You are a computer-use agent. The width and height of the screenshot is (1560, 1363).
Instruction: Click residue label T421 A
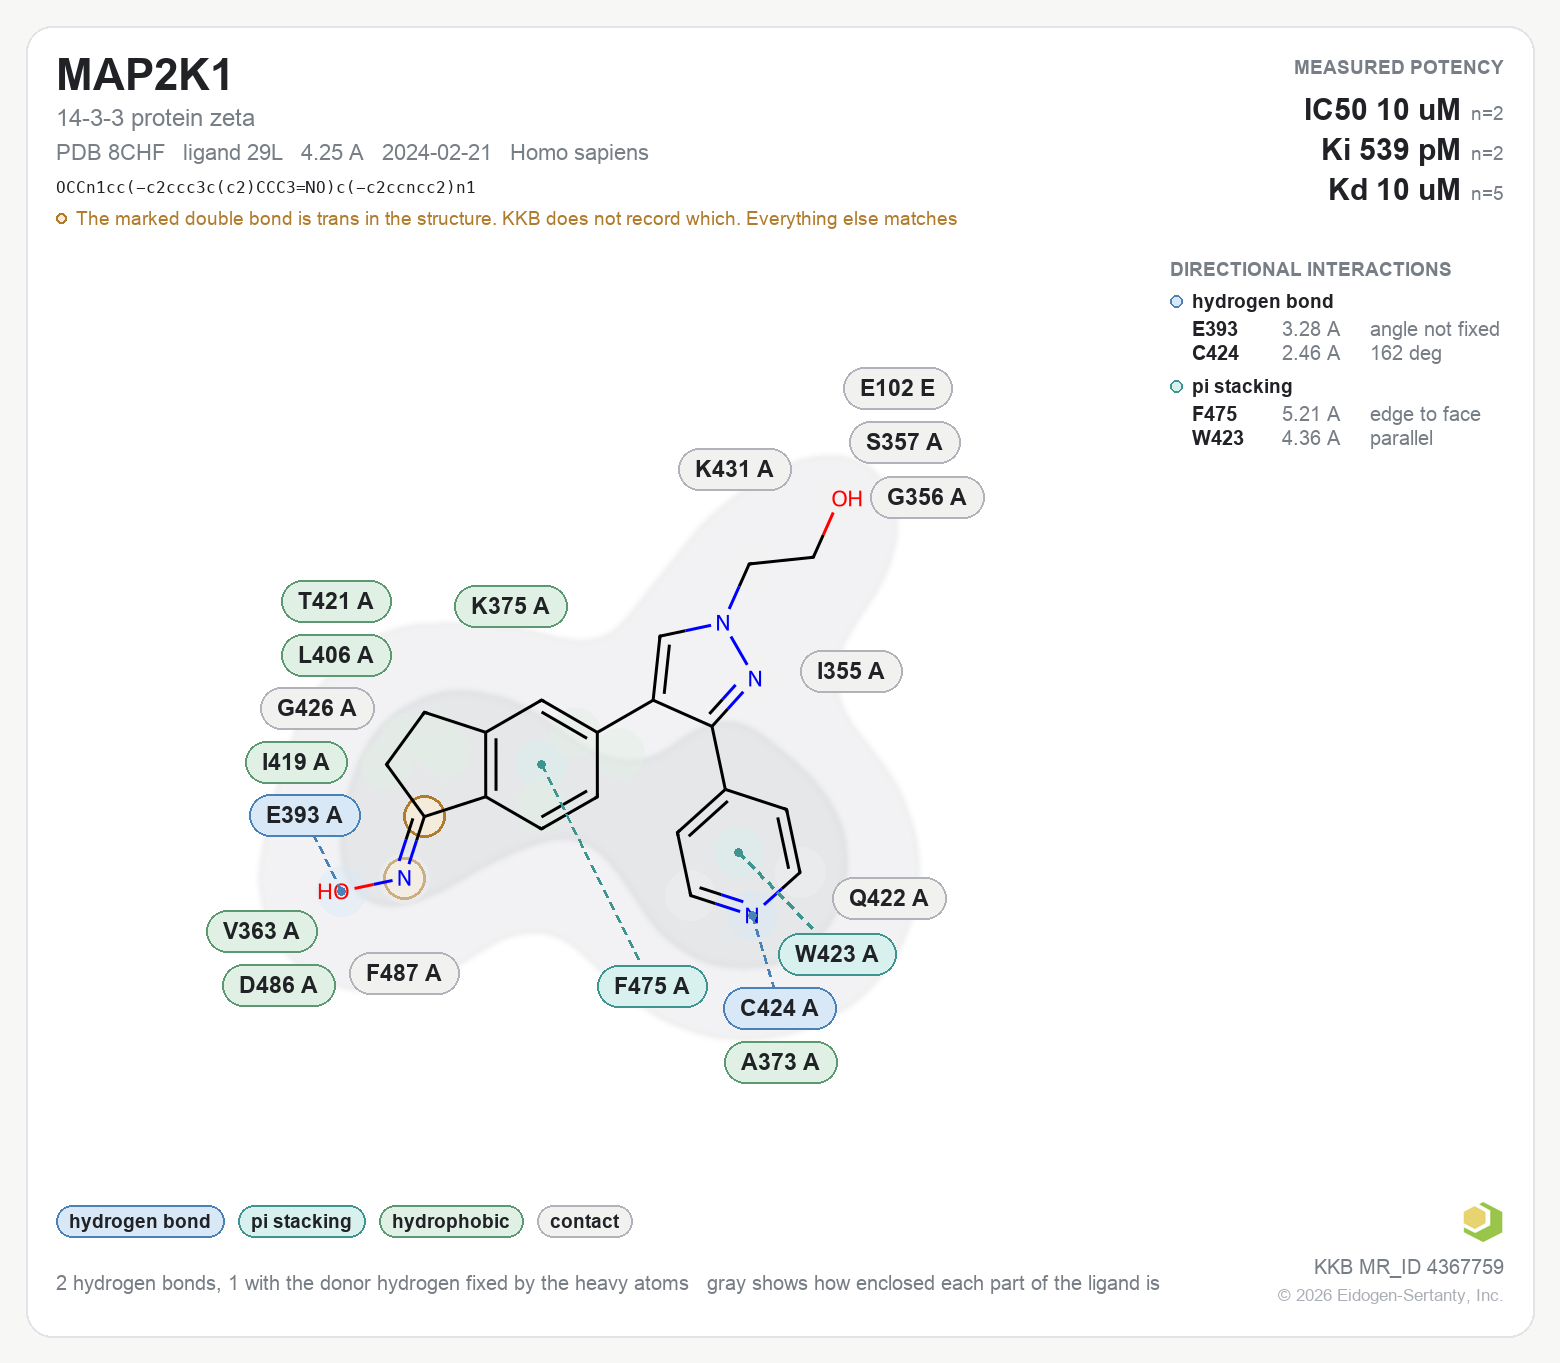coord(336,601)
